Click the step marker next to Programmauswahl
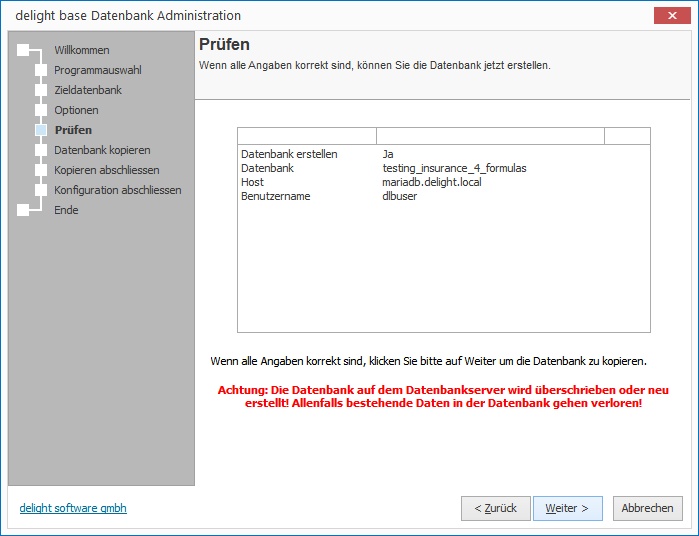 click(x=41, y=70)
